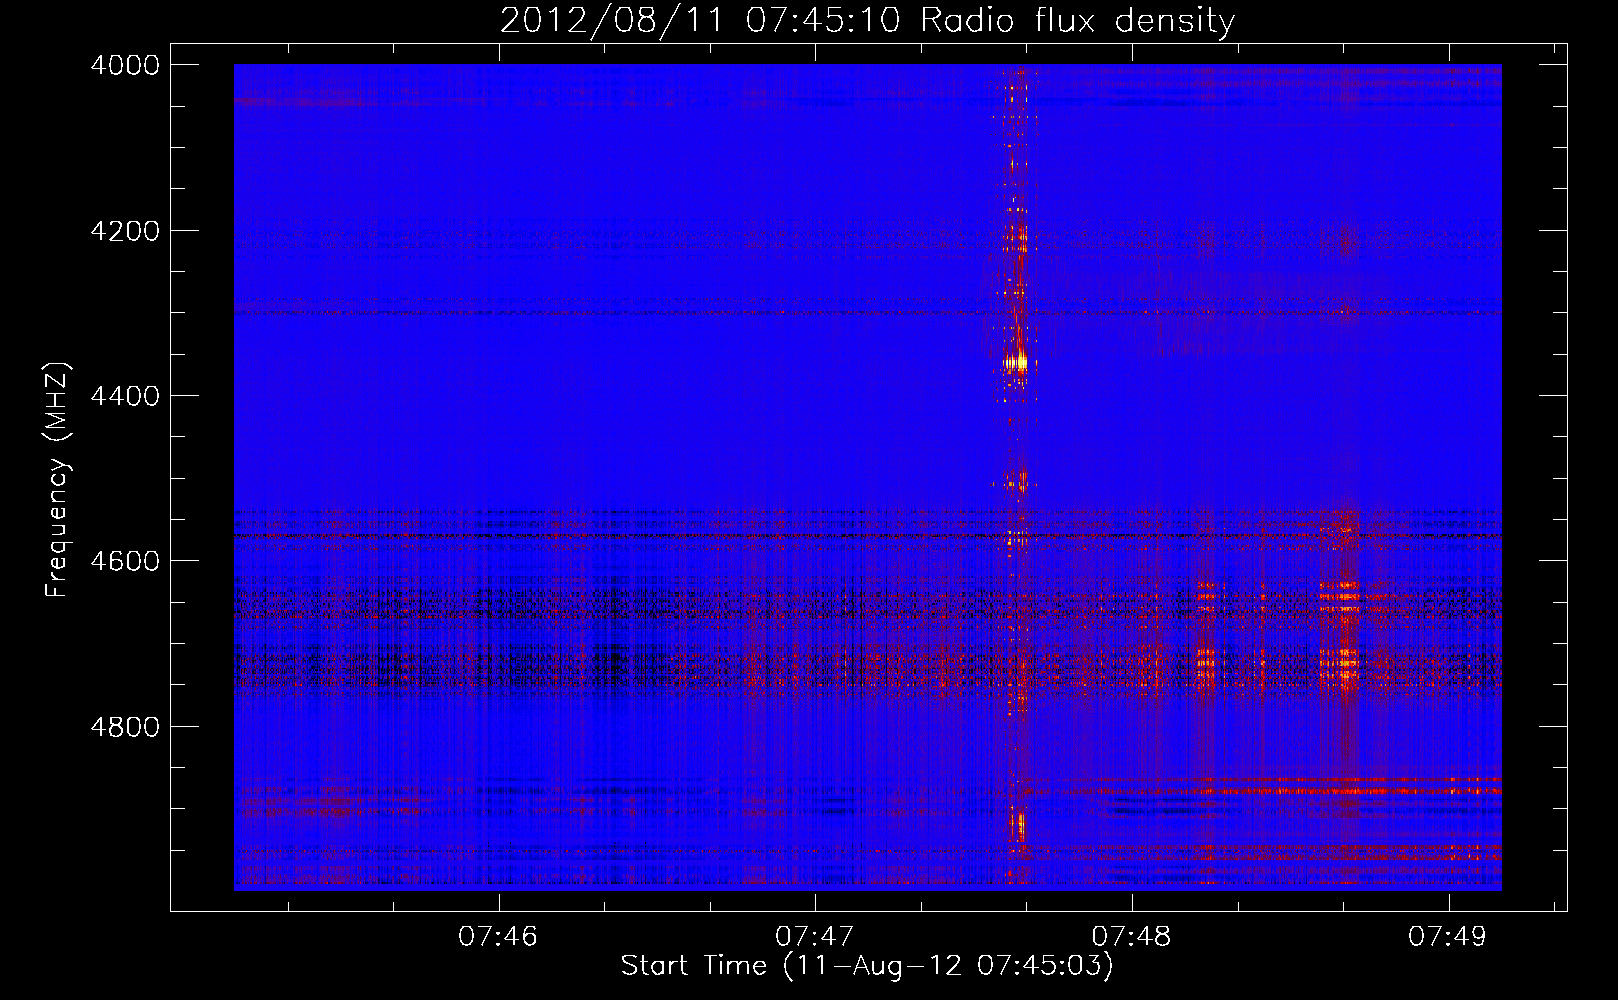Click the plot title '2012/08/11 07:45:10 Radio flux density'
This screenshot has width=1618, height=1000.
[x=867, y=20]
